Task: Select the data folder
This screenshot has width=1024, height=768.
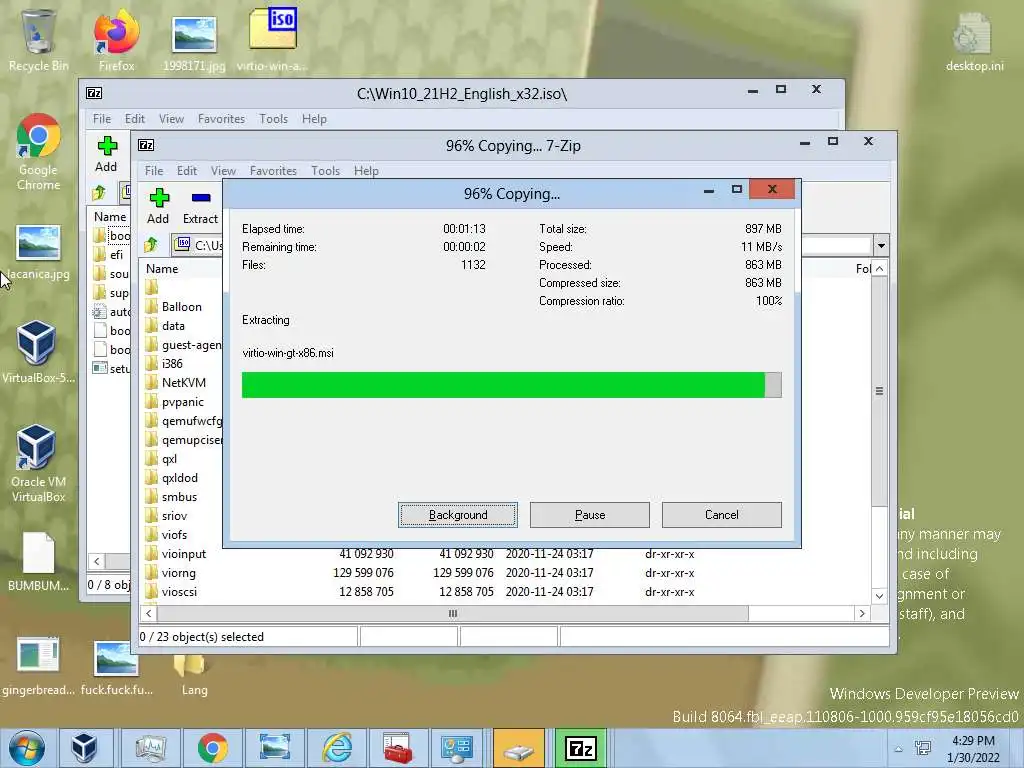Action: click(173, 325)
